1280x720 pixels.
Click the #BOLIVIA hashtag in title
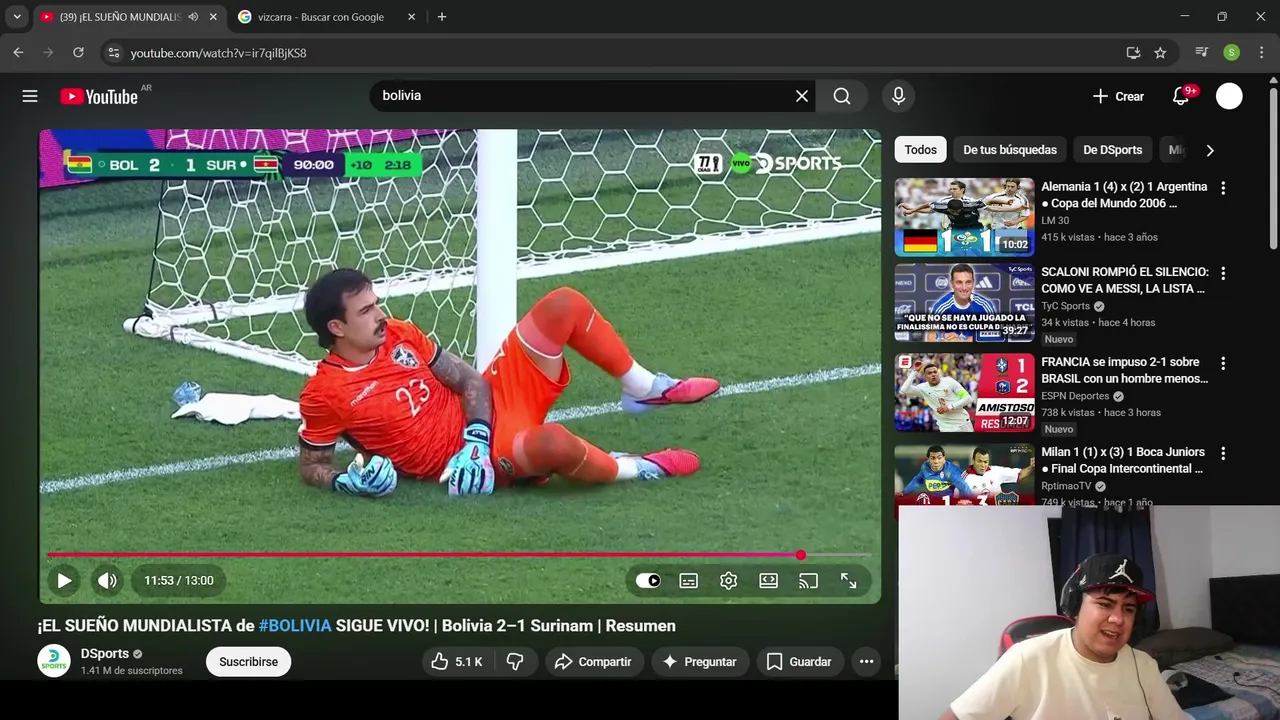click(x=295, y=626)
